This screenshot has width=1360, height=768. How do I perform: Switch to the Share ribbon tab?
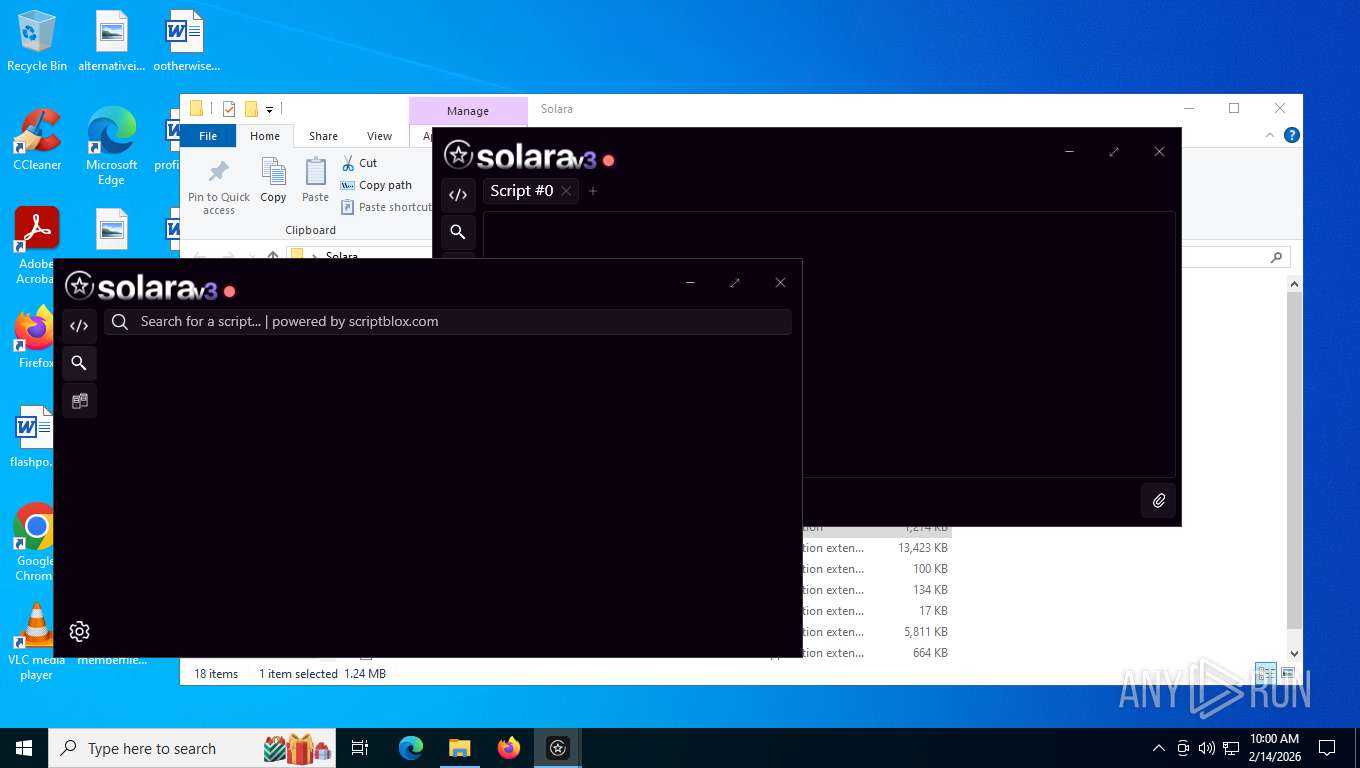tap(323, 136)
